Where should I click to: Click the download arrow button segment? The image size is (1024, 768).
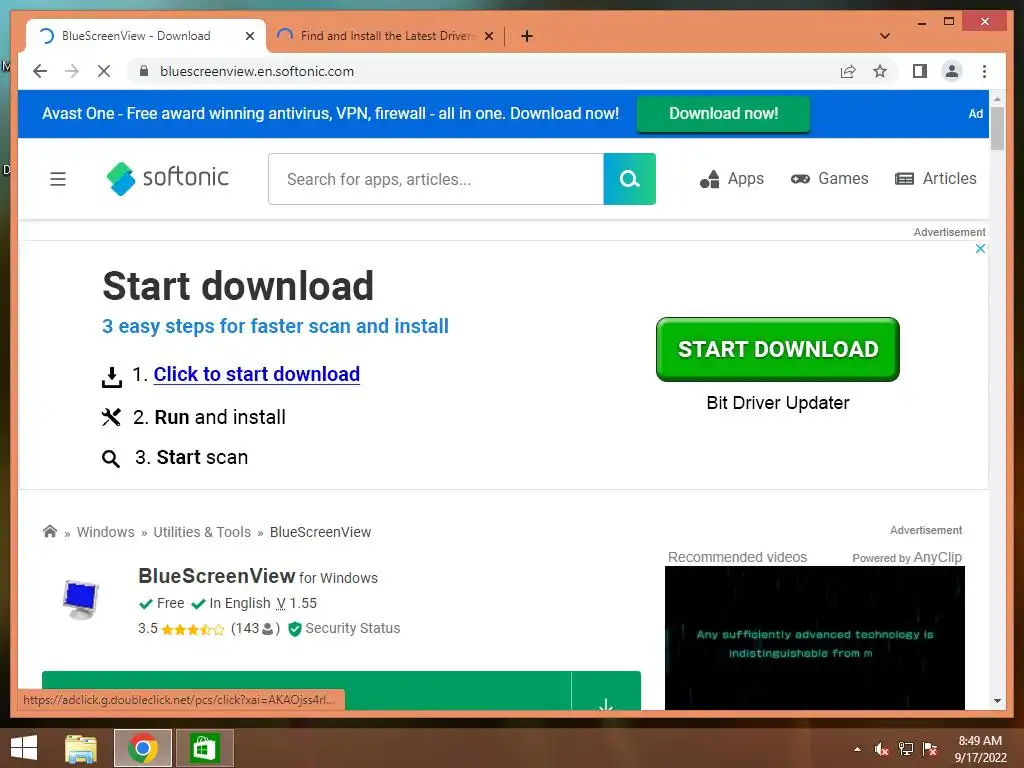pyautogui.click(x=606, y=690)
